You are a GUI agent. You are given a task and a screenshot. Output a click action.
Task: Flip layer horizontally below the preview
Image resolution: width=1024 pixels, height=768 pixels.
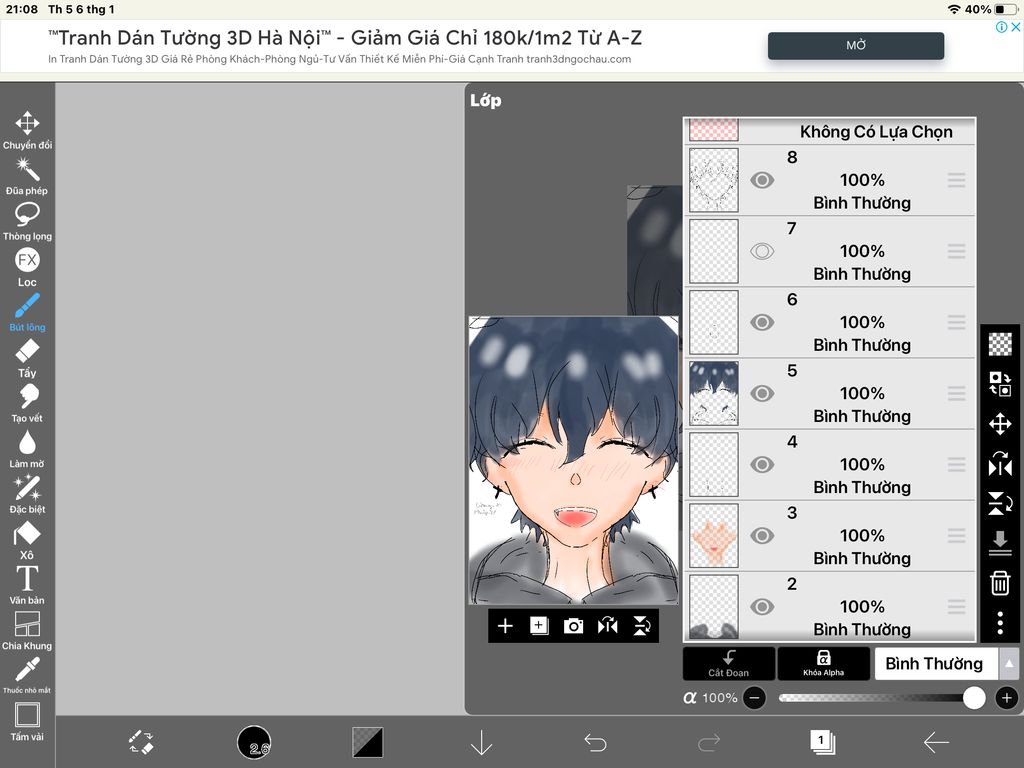coord(607,626)
